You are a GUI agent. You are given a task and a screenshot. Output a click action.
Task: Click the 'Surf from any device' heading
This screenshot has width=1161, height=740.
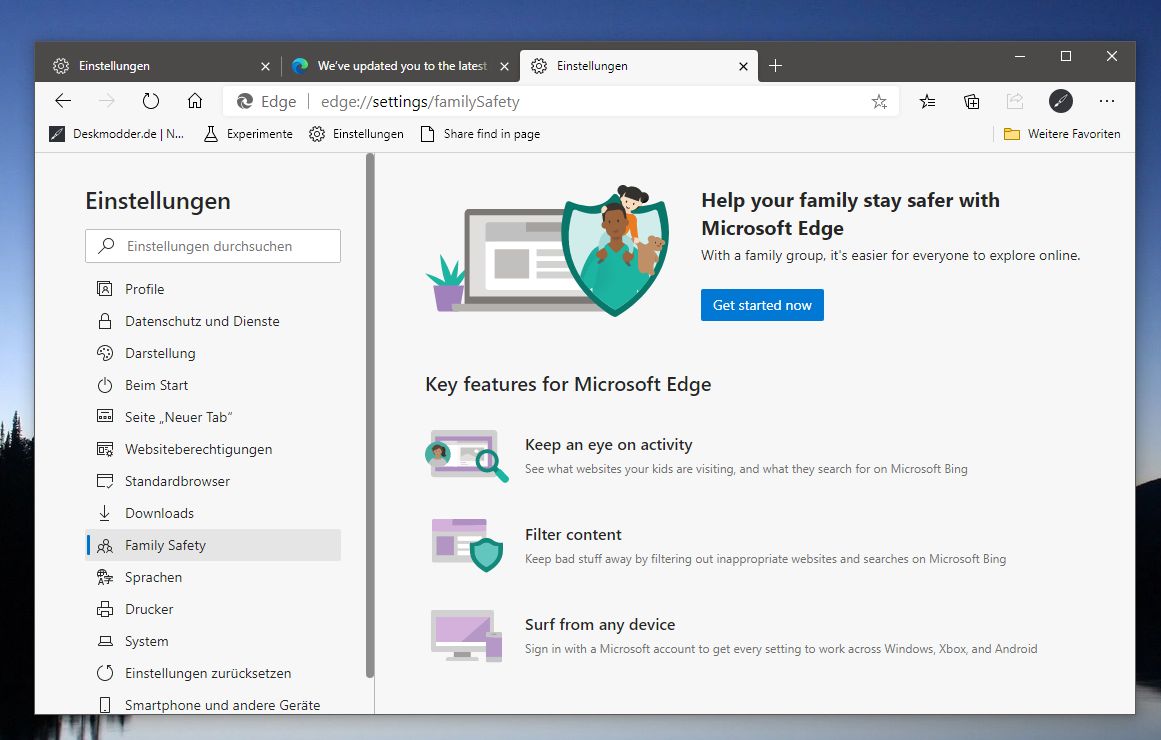click(600, 624)
